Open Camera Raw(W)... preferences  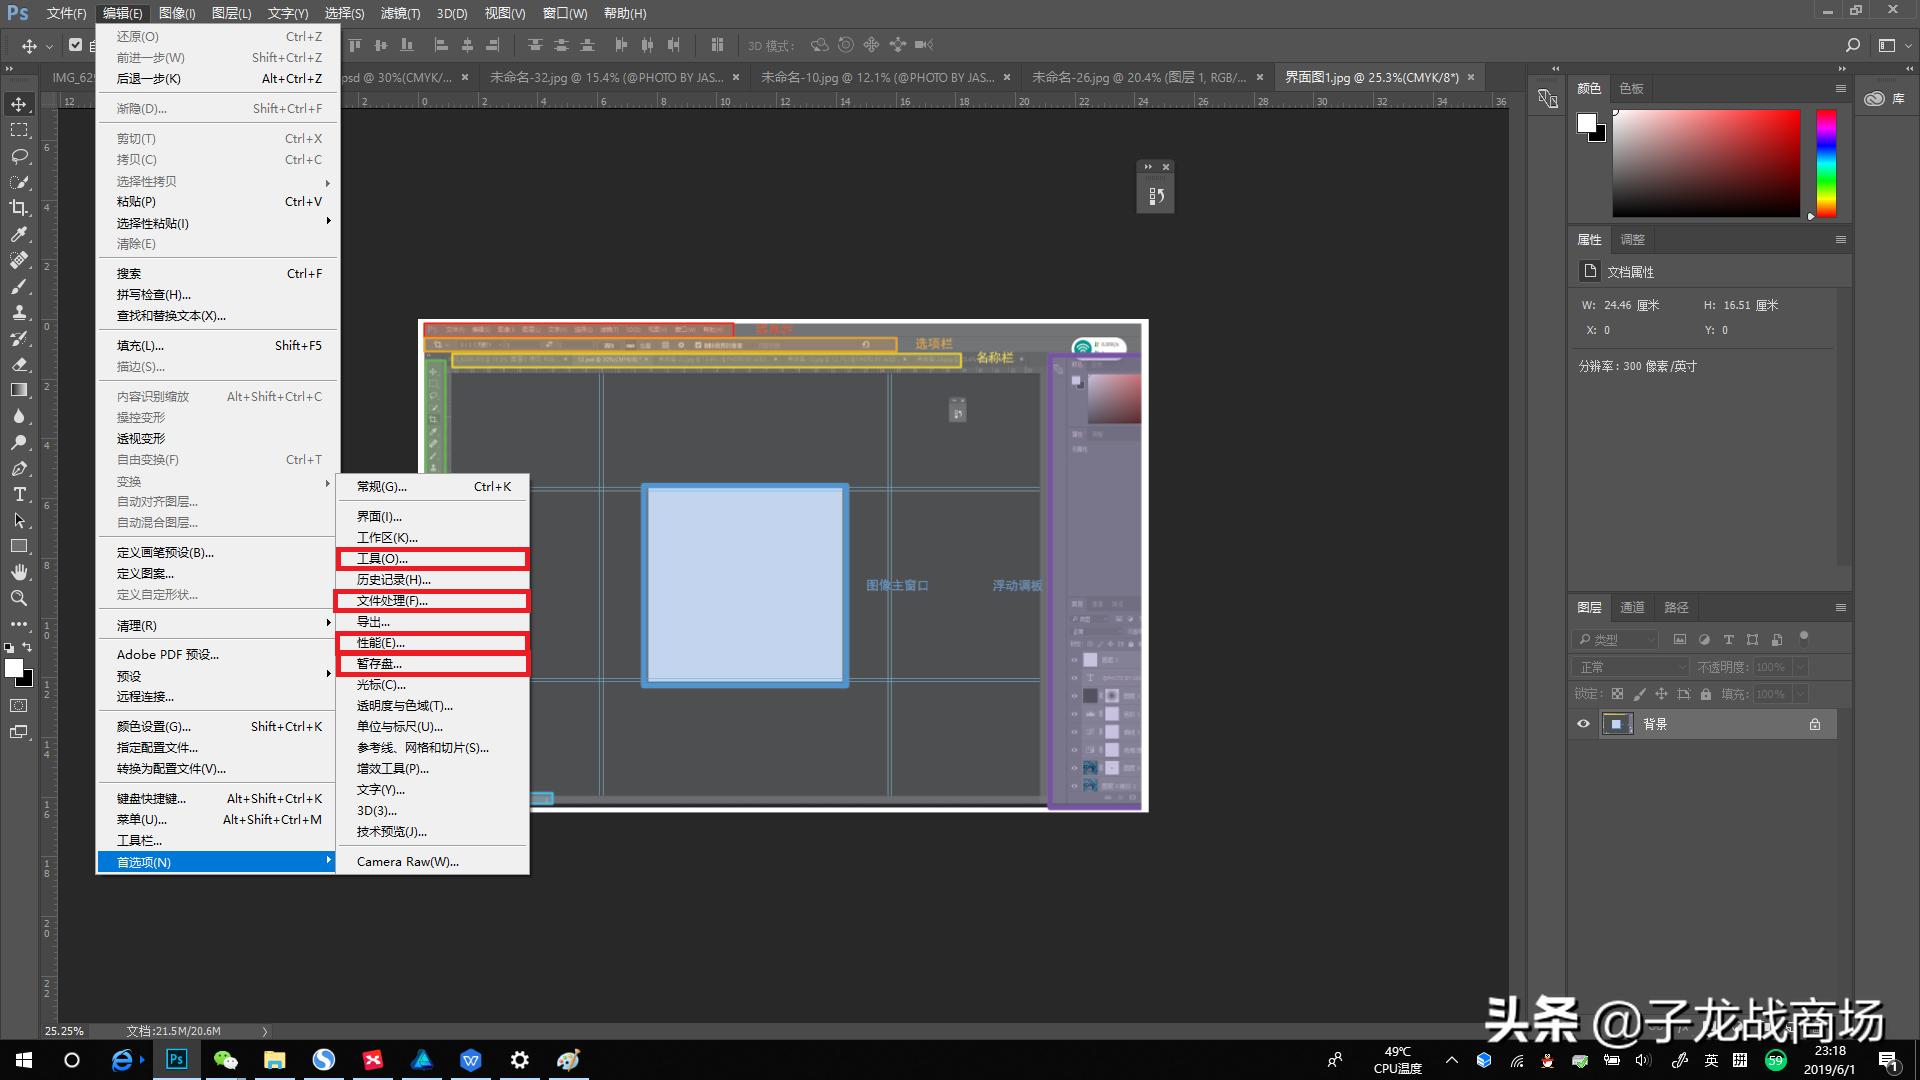coord(407,861)
